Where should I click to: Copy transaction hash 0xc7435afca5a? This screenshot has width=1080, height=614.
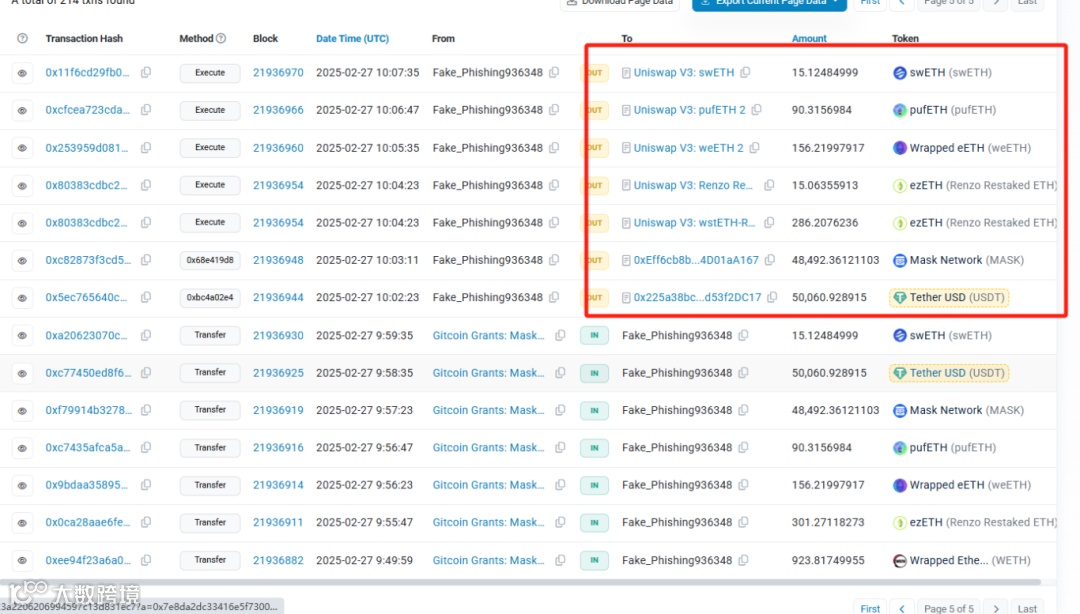(x=146, y=447)
